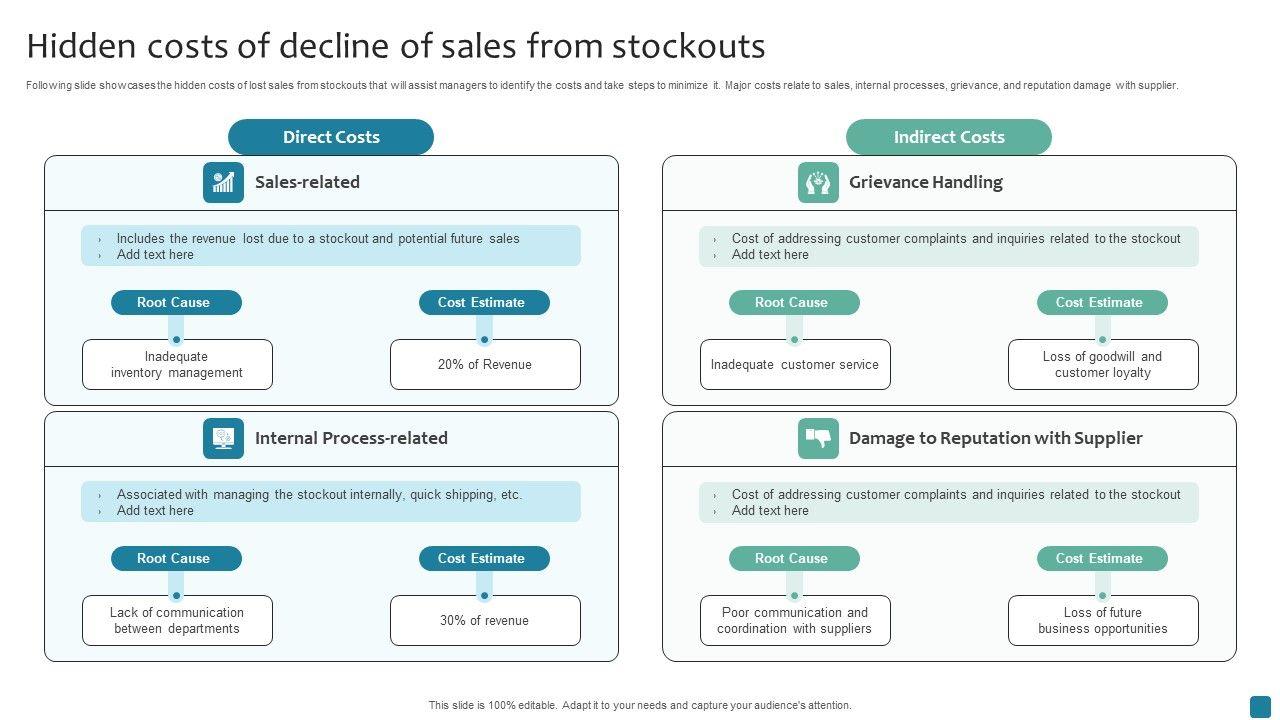Select the '20% of Revenue' box
The image size is (1280, 720).
tap(485, 364)
